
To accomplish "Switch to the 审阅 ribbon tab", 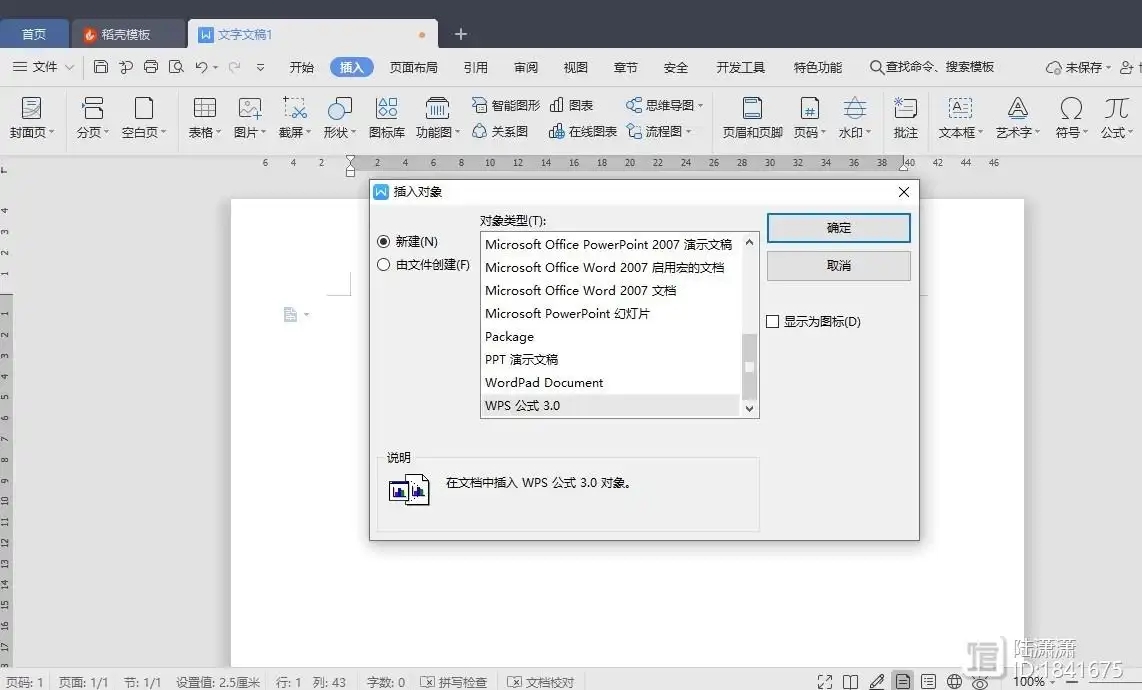I will click(526, 67).
